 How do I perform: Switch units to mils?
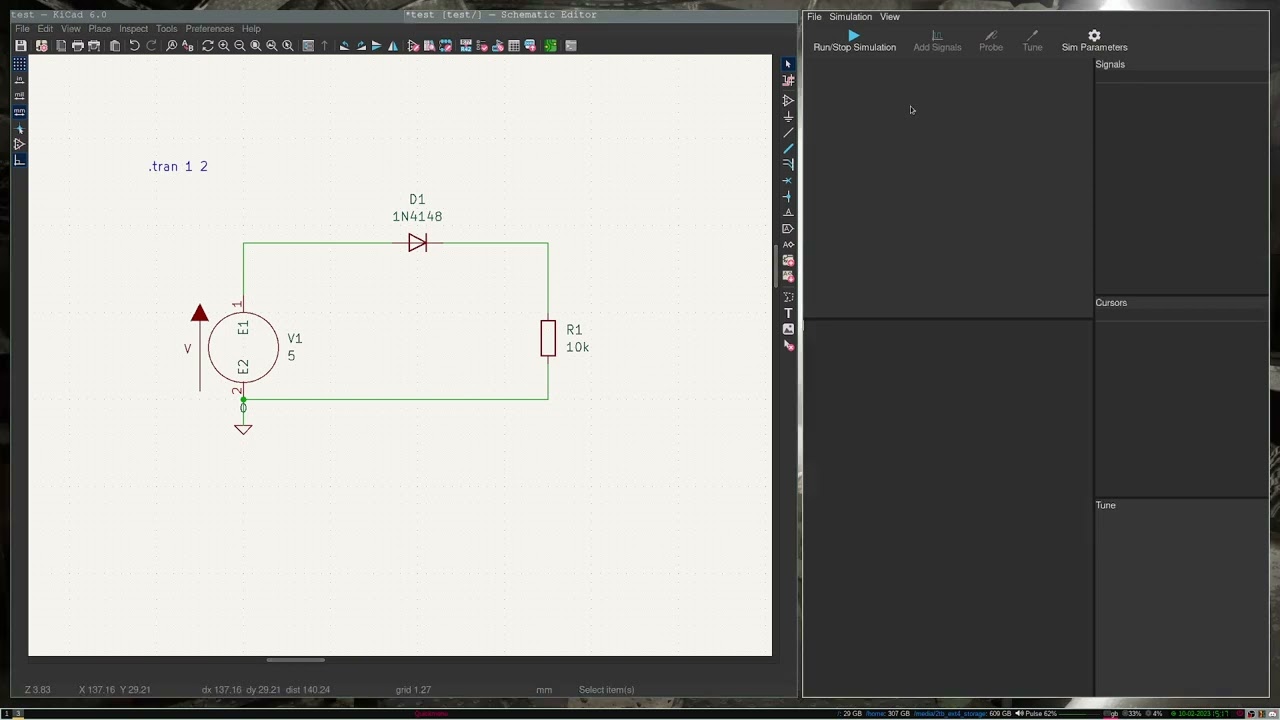click(x=19, y=95)
